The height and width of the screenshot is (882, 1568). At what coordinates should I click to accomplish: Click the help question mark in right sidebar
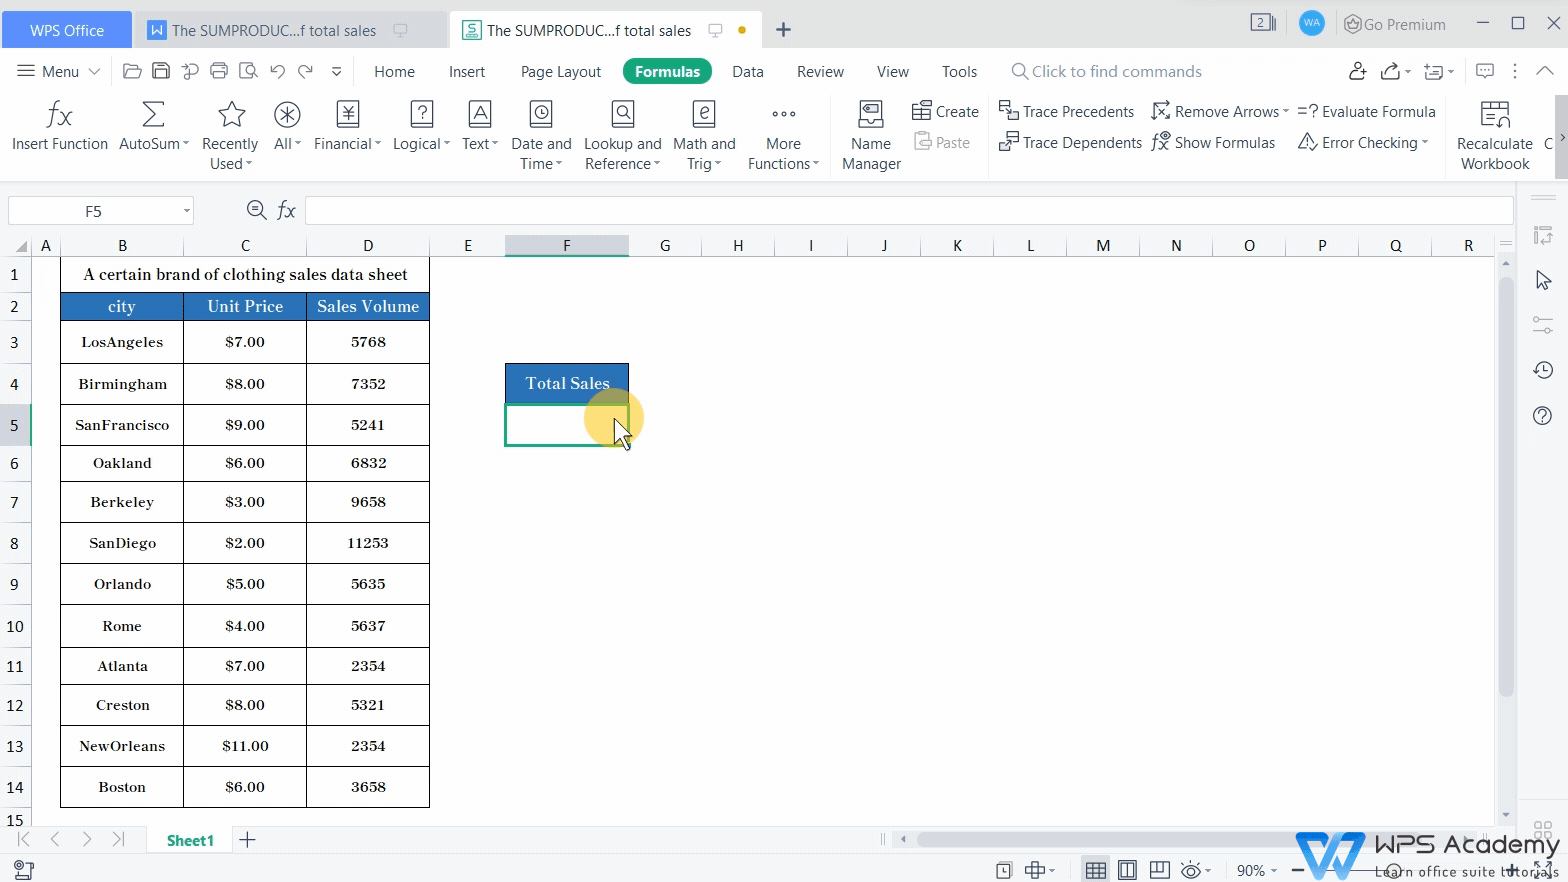point(1543,416)
